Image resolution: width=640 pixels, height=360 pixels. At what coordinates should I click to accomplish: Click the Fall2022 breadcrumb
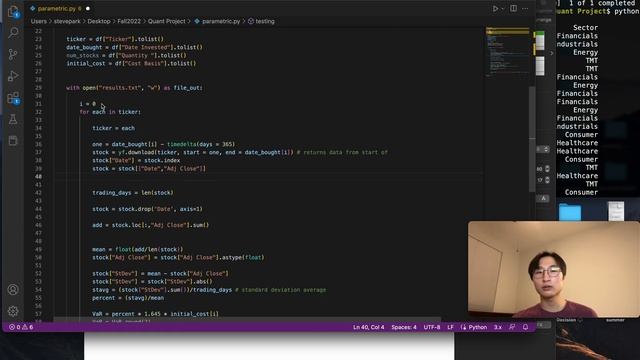click(129, 21)
